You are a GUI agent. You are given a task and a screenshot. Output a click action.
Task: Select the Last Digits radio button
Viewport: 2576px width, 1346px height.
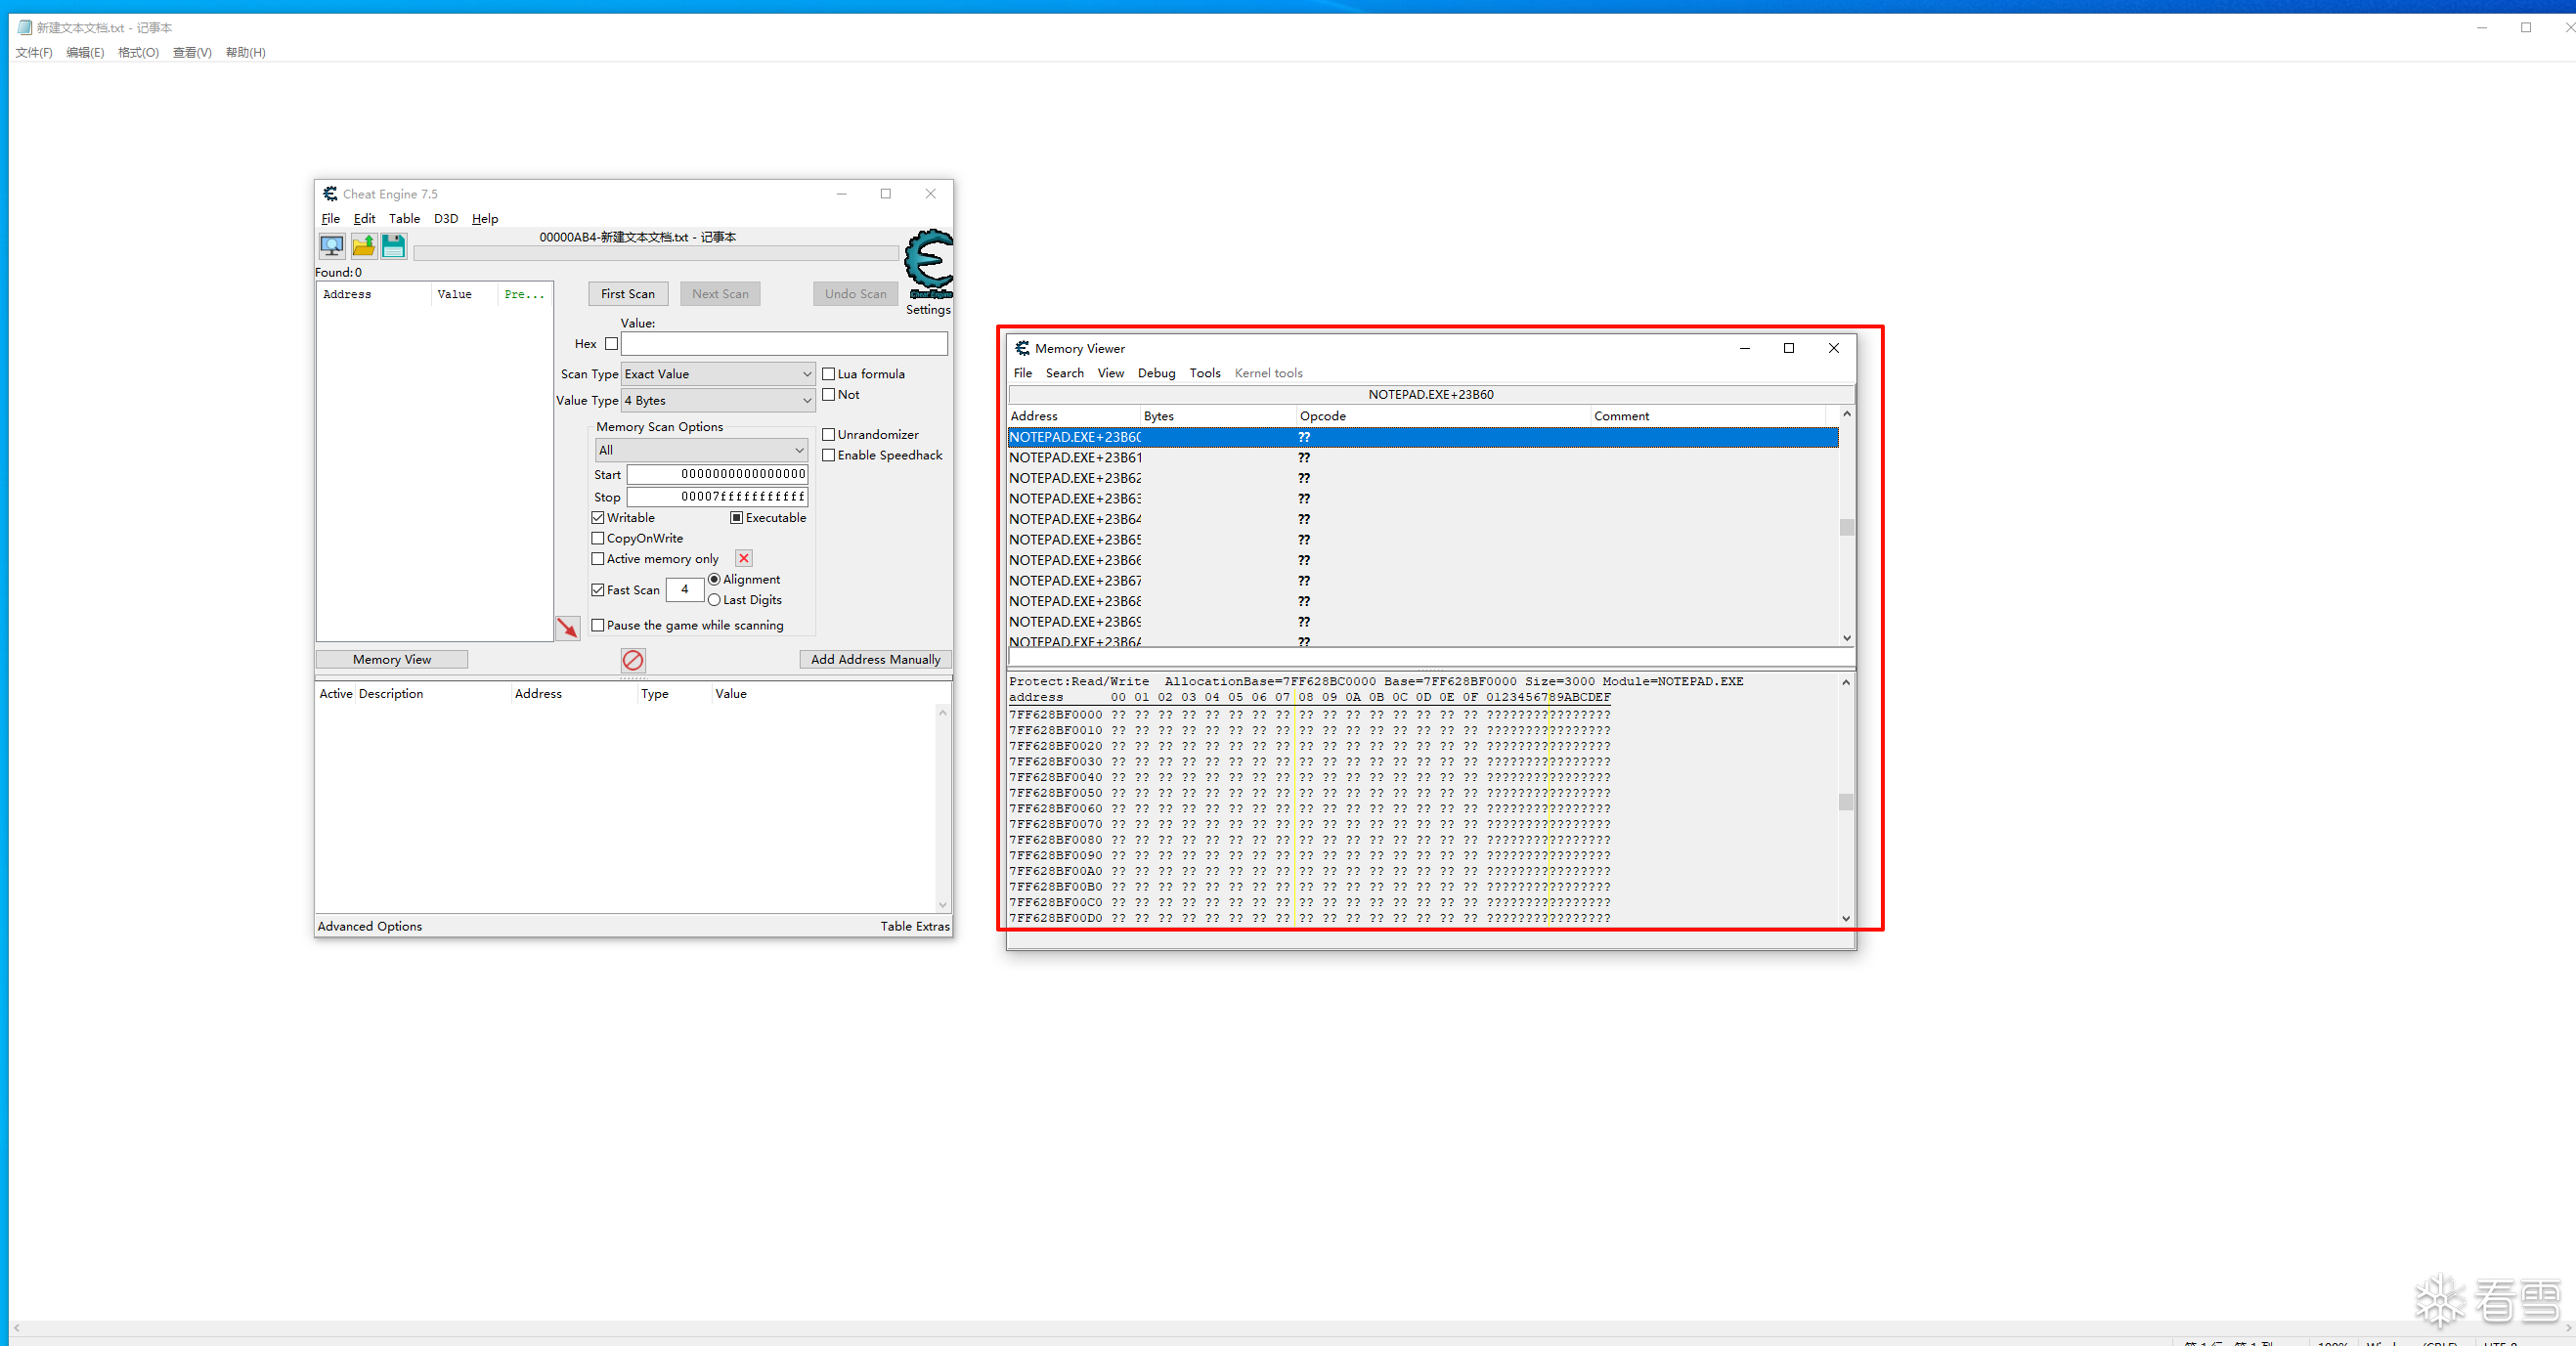[x=714, y=600]
